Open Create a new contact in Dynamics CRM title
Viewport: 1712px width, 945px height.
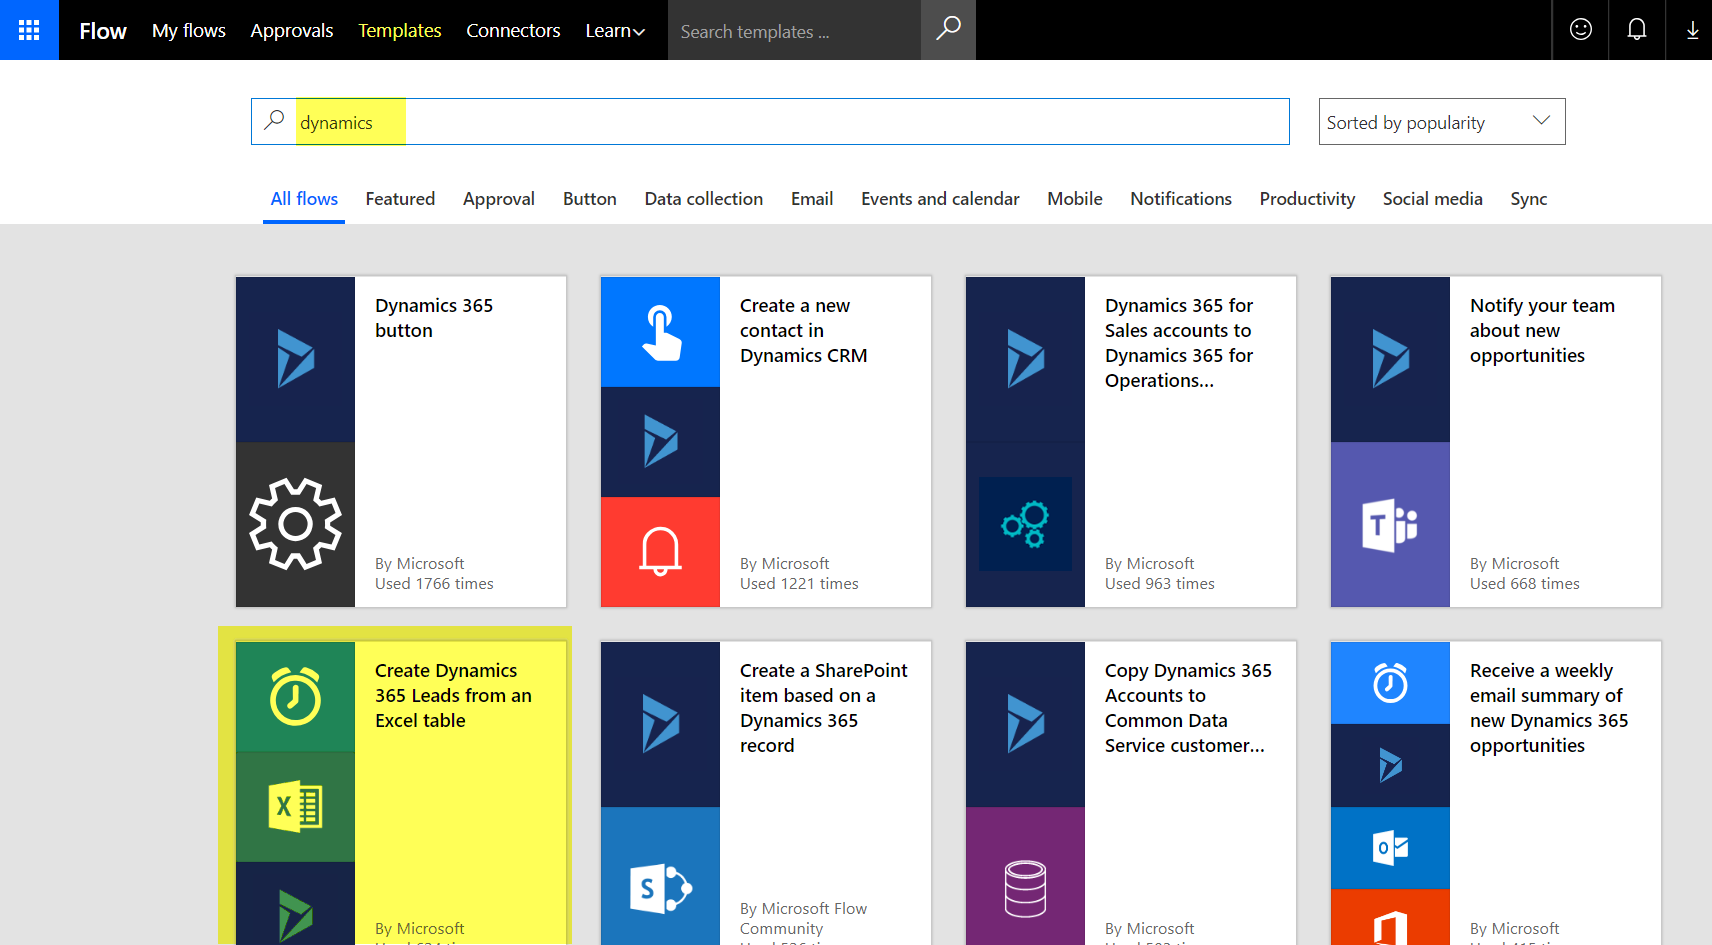(804, 330)
